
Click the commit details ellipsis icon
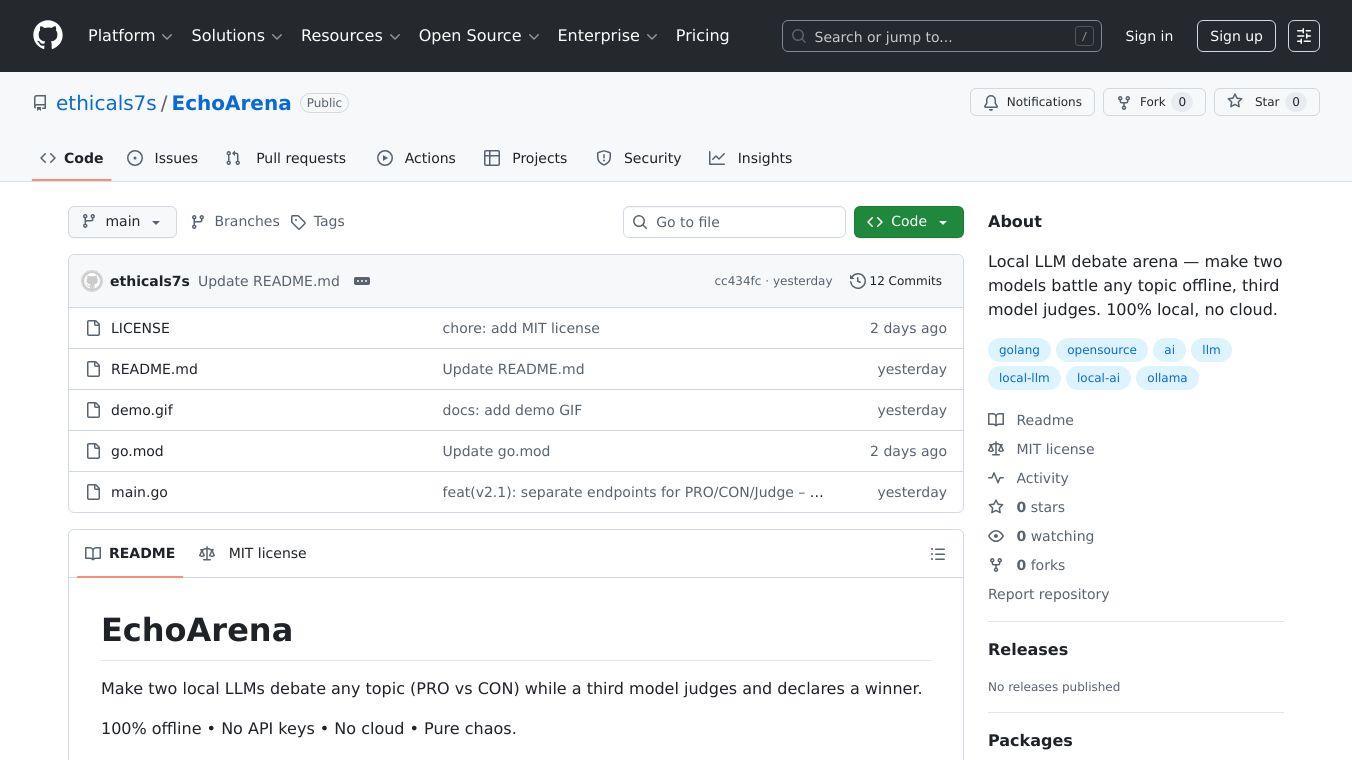pos(362,281)
